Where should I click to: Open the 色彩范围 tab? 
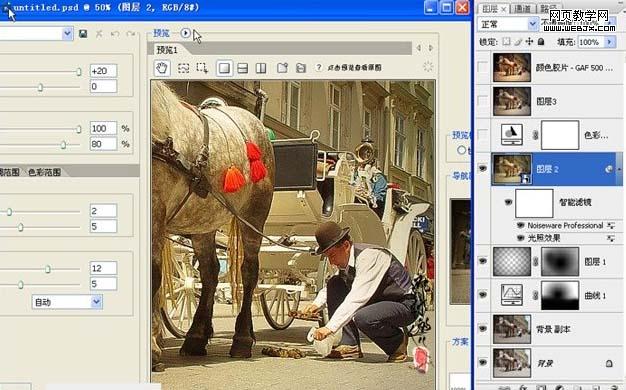coord(44,172)
